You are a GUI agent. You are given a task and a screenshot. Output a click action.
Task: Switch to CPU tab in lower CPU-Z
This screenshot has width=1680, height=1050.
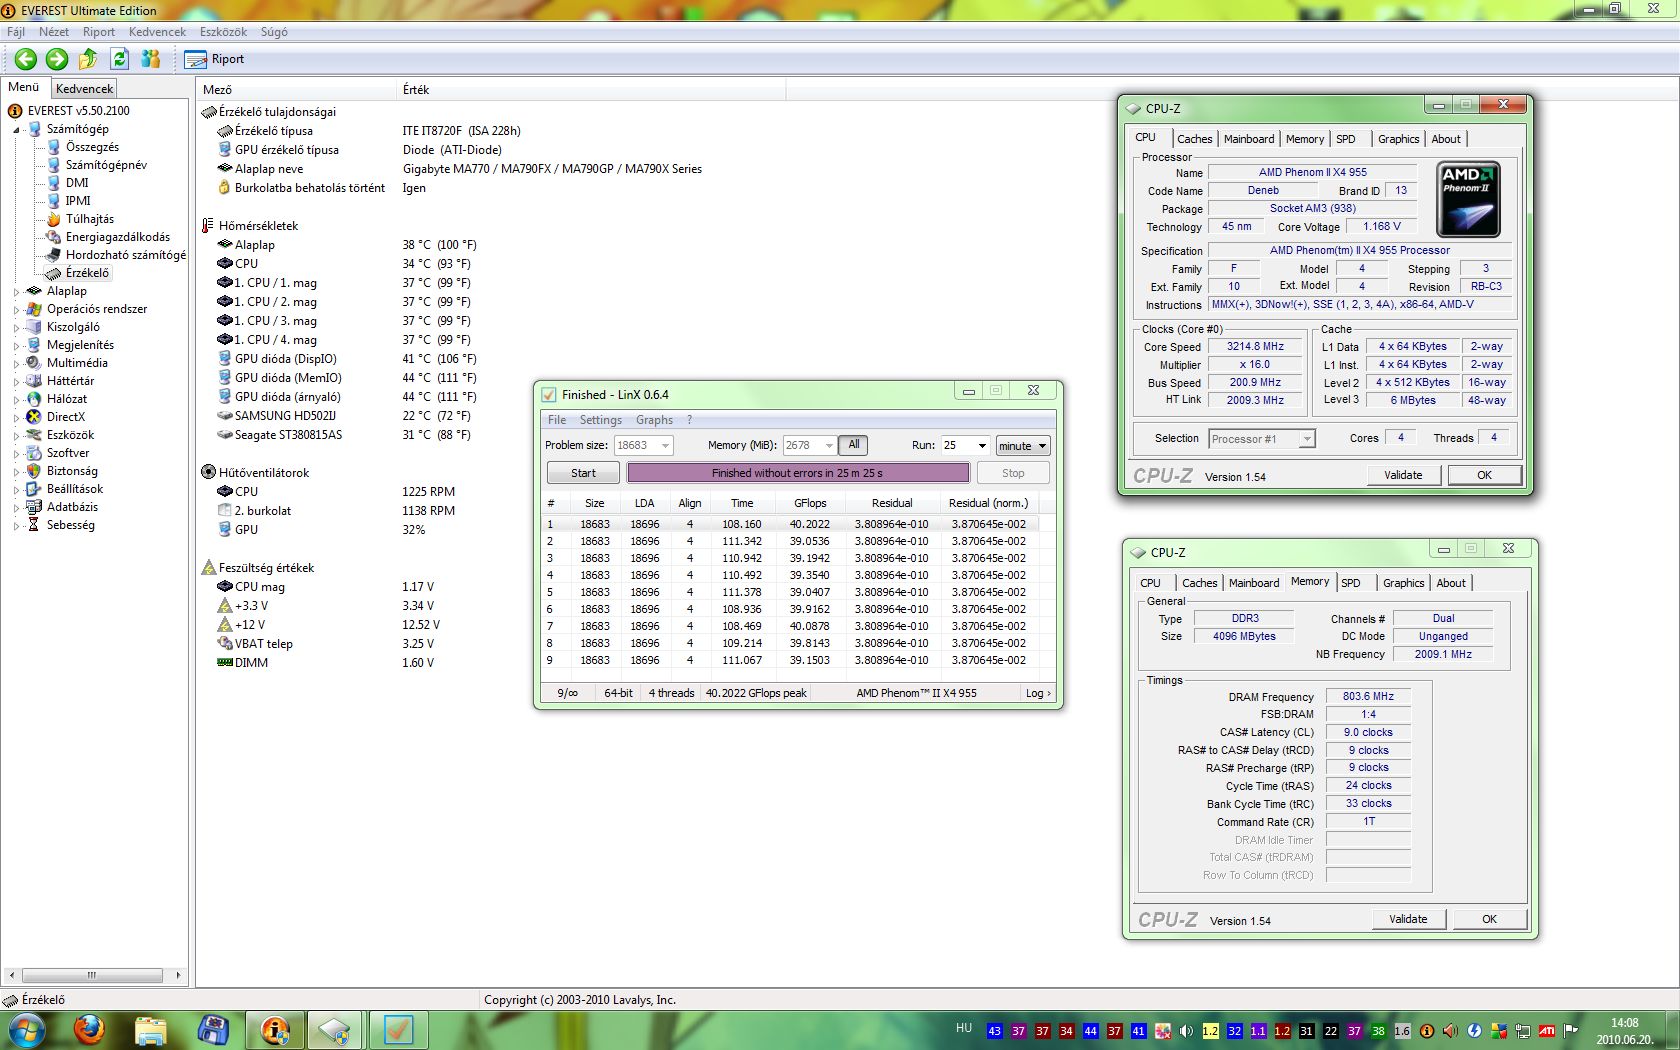coord(1150,583)
